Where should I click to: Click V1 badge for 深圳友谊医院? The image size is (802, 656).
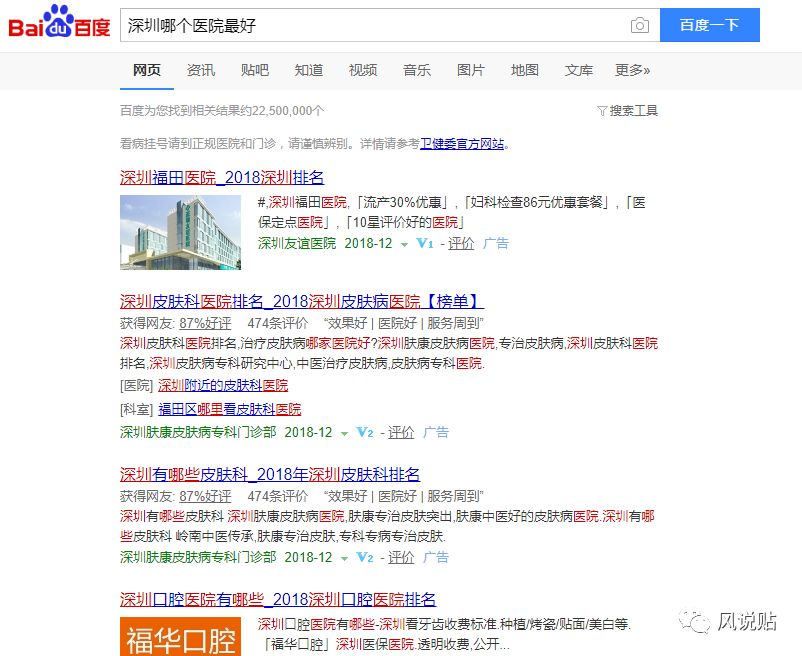coord(425,243)
